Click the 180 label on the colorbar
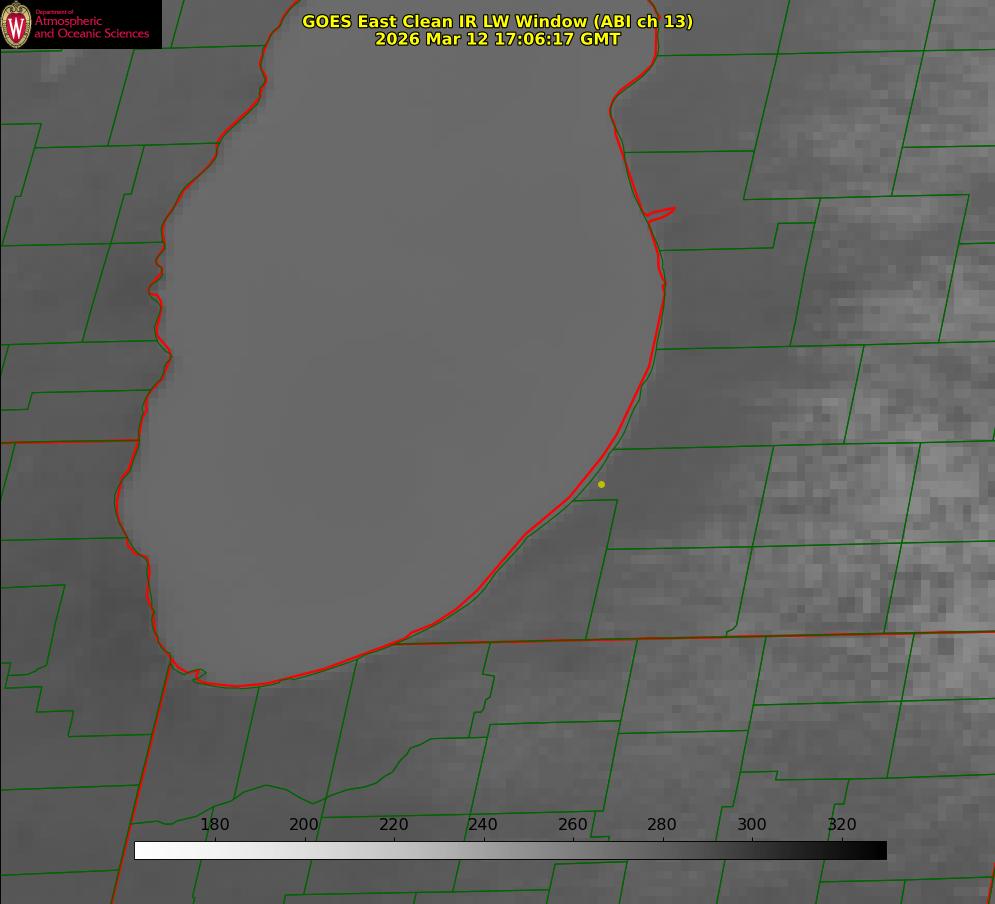Image resolution: width=995 pixels, height=904 pixels. [215, 824]
